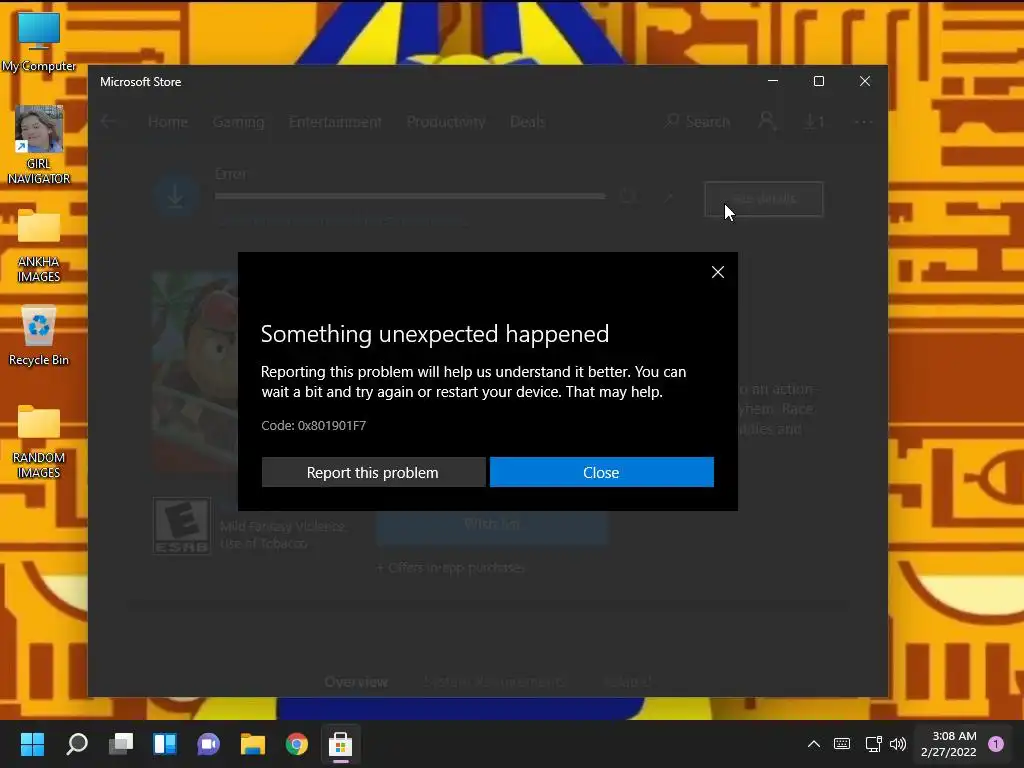This screenshot has width=1024, height=768.
Task: Select the error code 0x801901F7 text
Action: point(332,425)
